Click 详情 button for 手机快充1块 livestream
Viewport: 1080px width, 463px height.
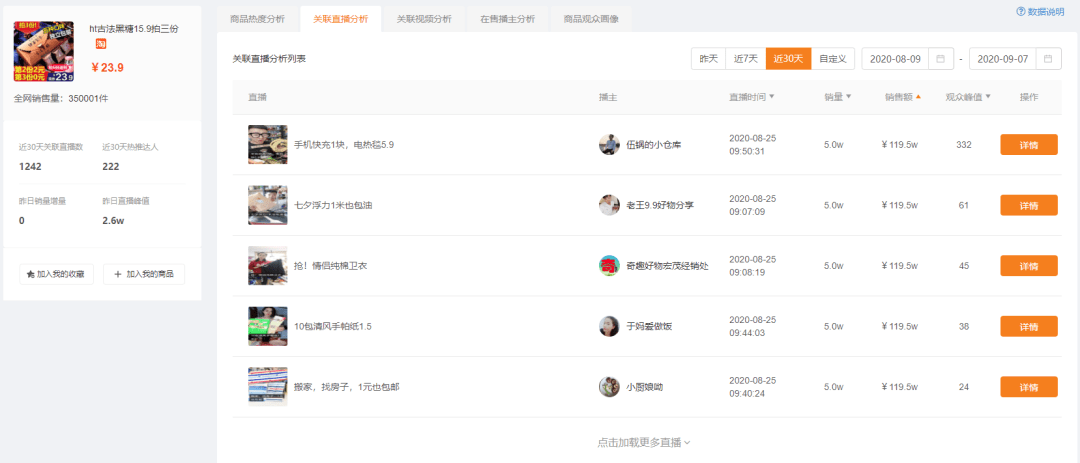click(x=1028, y=145)
